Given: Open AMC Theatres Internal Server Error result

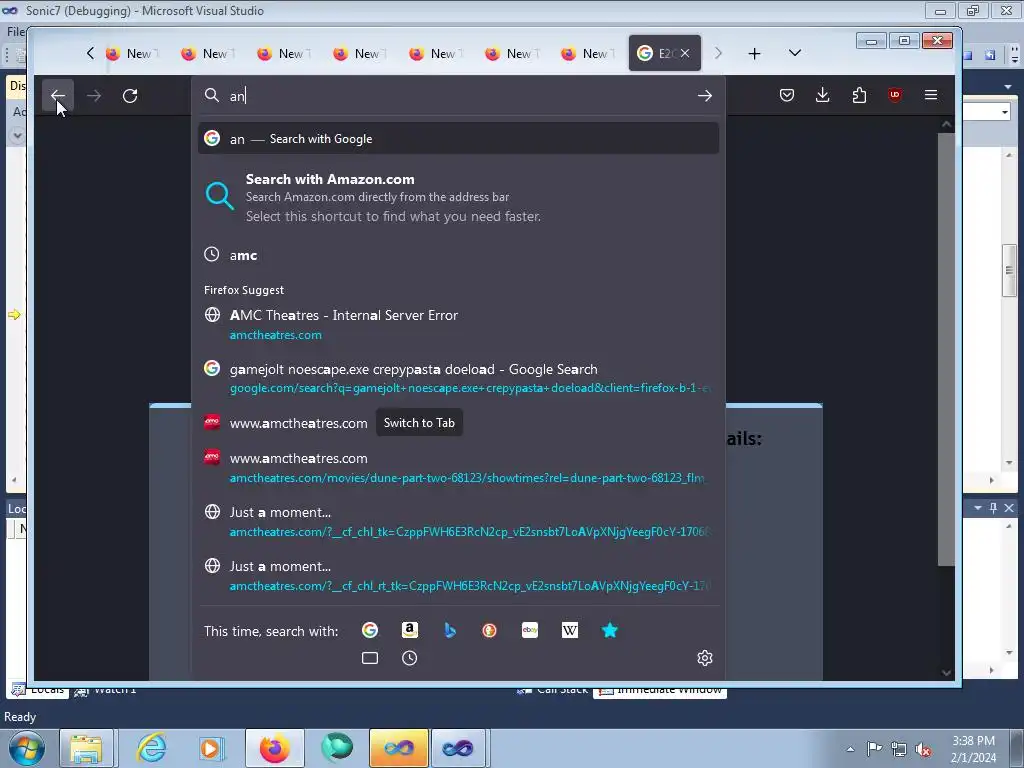Looking at the screenshot, I should coord(458,325).
